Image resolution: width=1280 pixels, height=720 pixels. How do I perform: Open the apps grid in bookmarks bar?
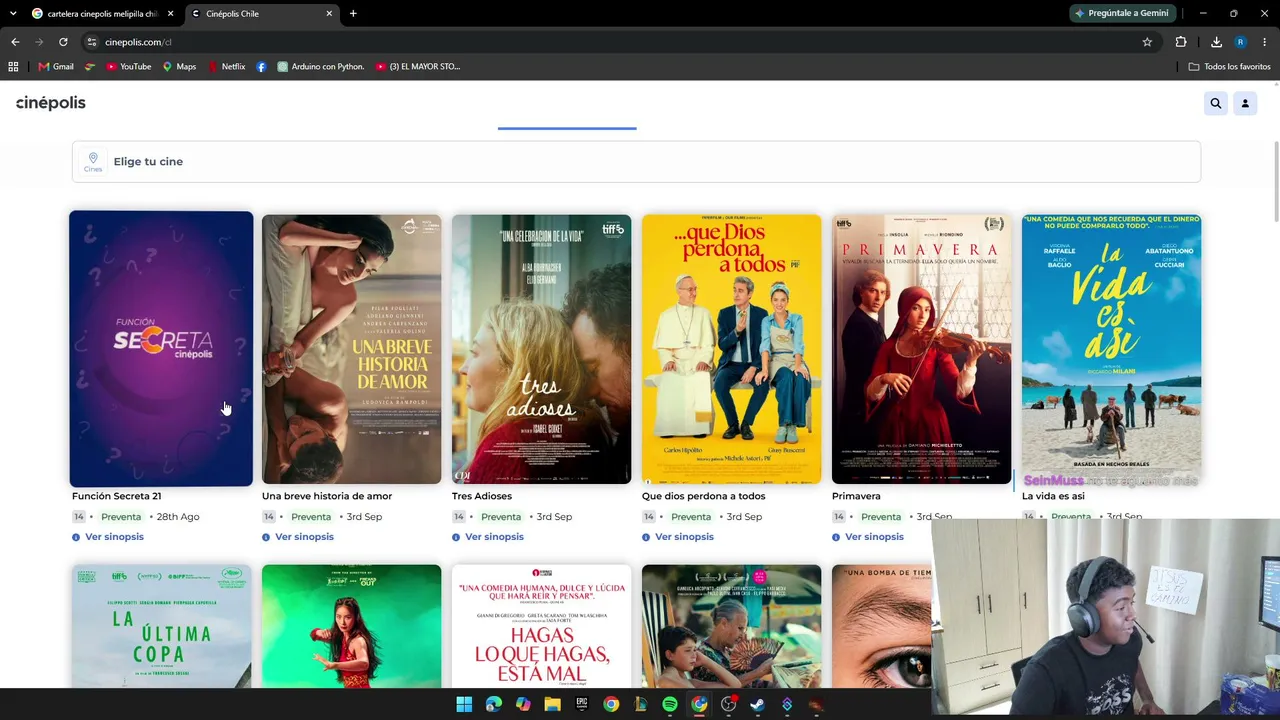[13, 67]
